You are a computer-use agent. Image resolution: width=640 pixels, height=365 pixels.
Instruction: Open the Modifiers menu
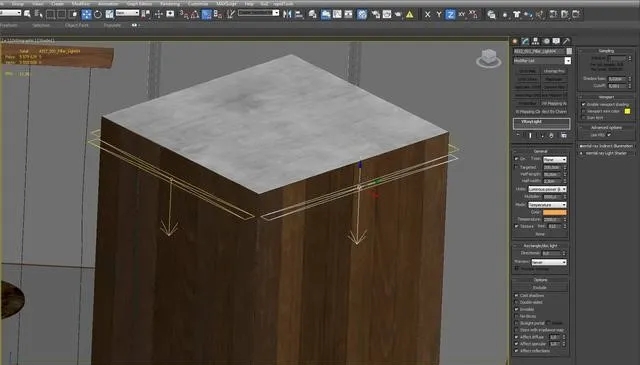click(x=81, y=4)
